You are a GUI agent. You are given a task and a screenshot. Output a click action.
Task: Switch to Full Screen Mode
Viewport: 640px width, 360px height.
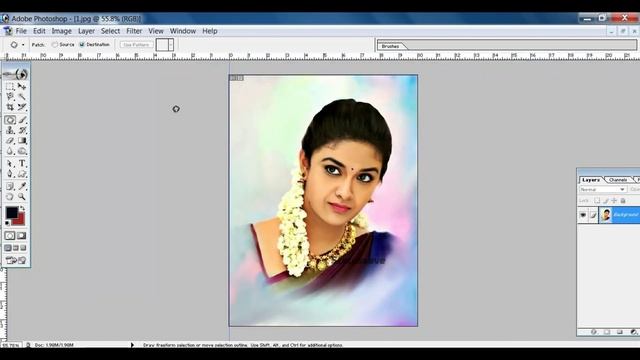click(23, 248)
